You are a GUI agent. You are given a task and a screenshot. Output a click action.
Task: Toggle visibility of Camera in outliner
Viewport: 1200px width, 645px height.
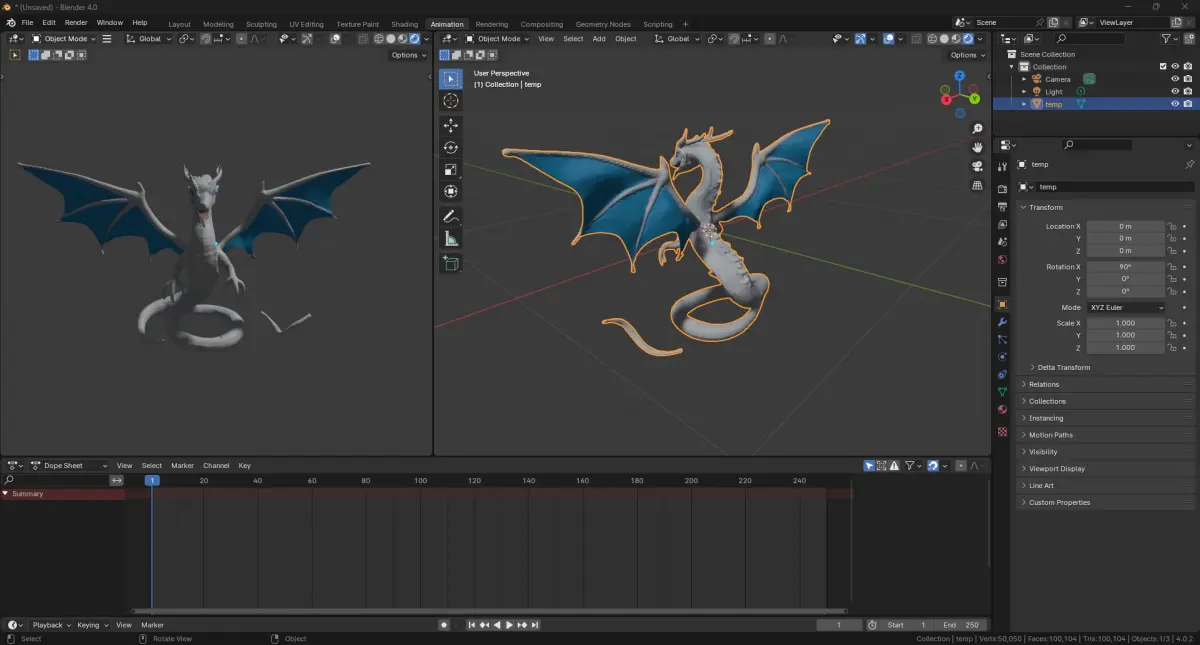point(1175,79)
